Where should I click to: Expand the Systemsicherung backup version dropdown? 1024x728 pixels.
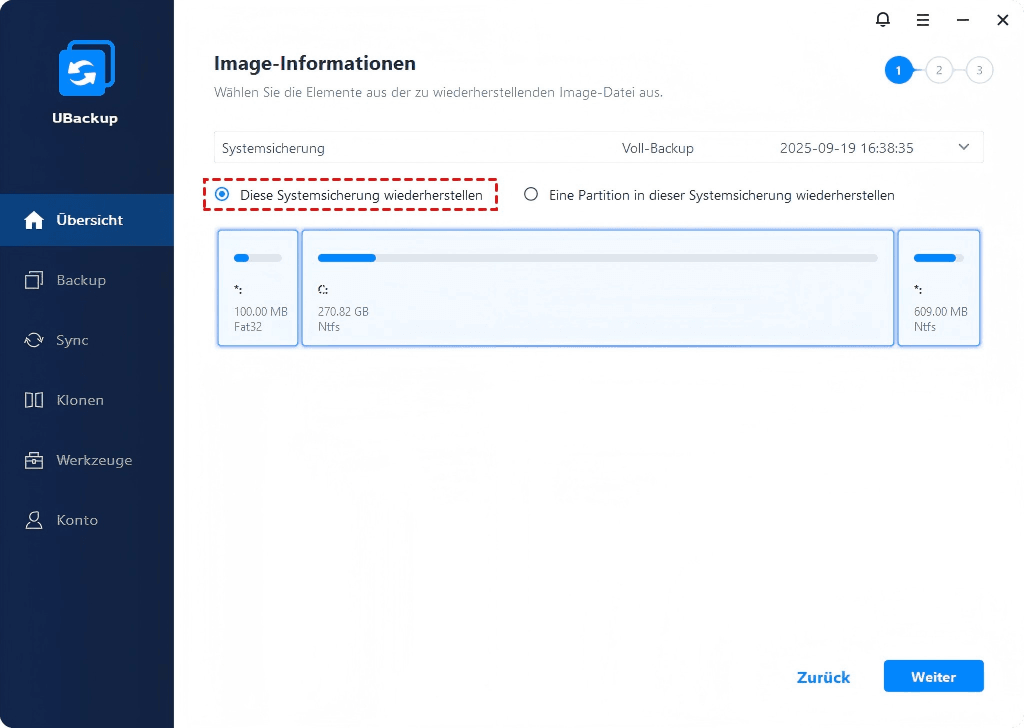(x=963, y=147)
